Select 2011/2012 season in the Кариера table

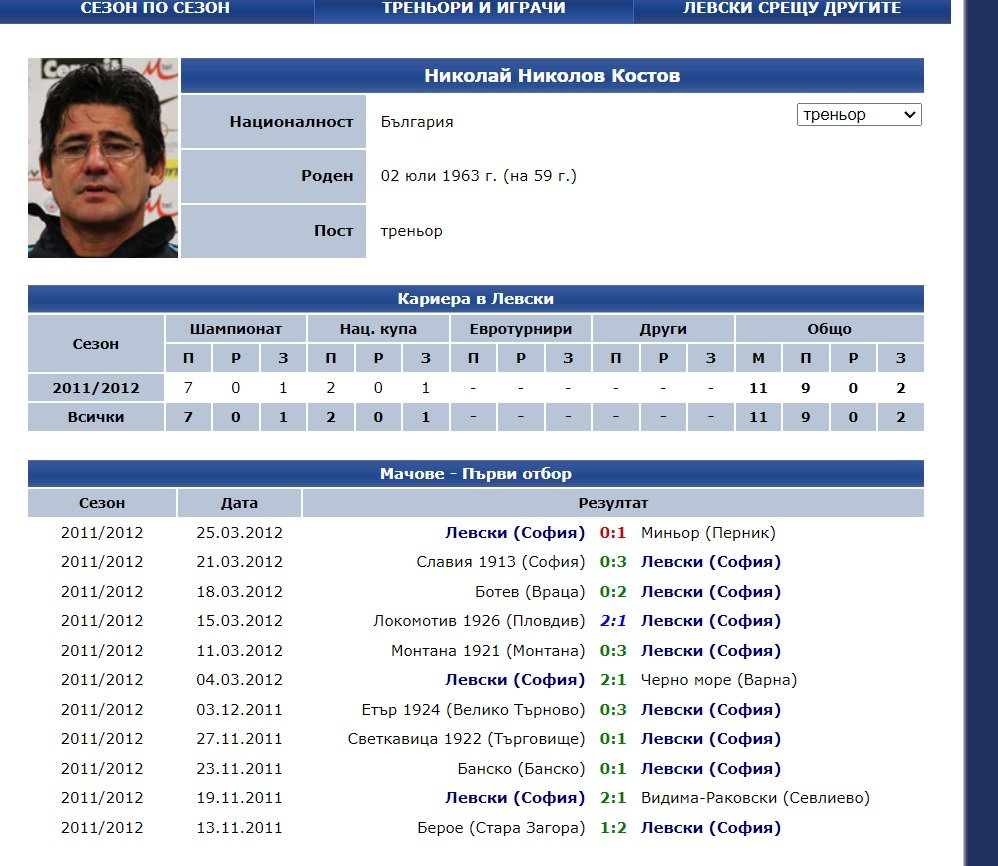(96, 388)
